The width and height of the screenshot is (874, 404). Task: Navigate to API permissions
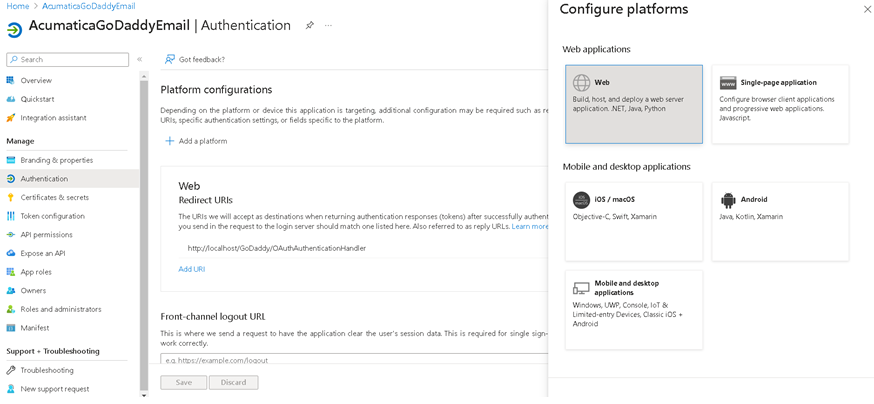46,235
